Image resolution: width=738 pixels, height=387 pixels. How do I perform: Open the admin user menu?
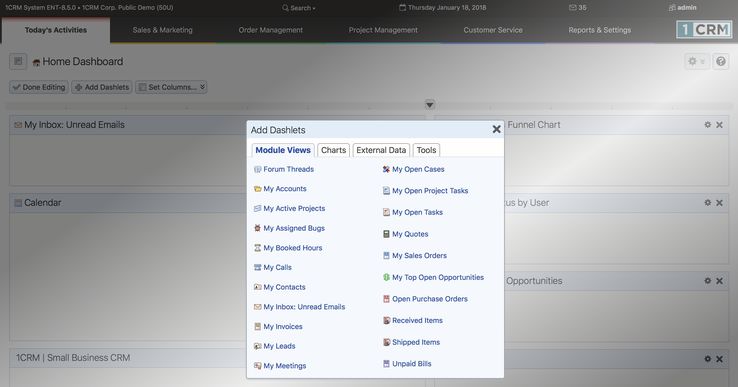682,8
